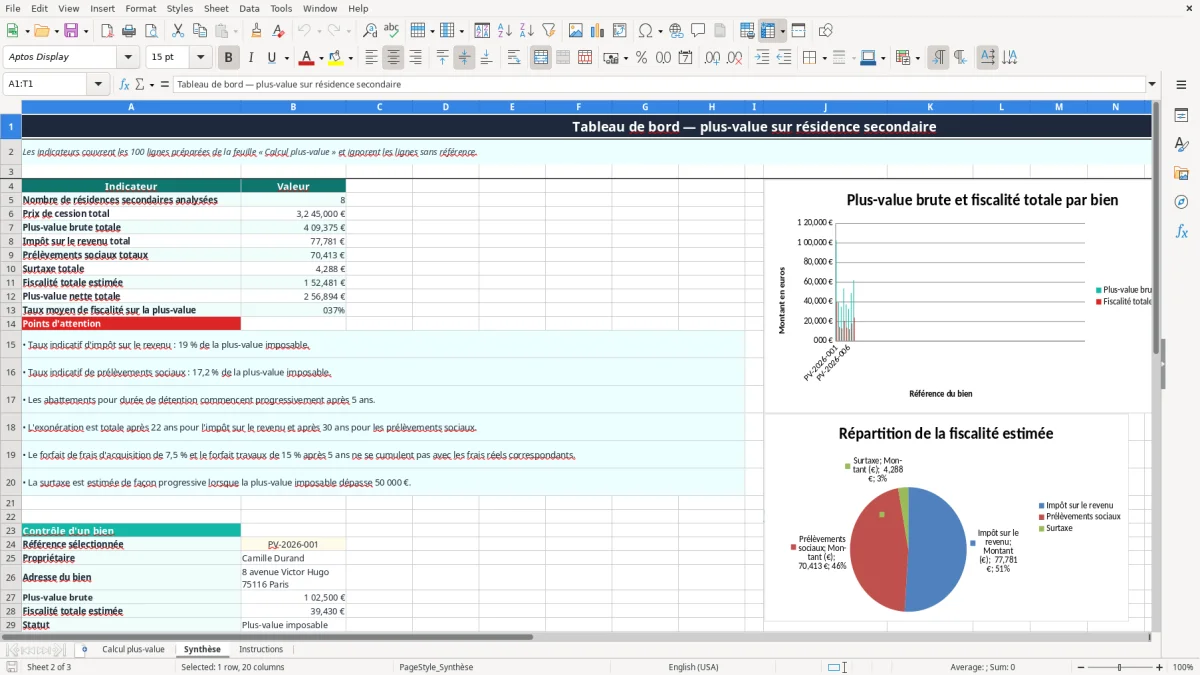The image size is (1200, 675).
Task: Select the Clone Formatting paintbrush
Action: click(256, 31)
